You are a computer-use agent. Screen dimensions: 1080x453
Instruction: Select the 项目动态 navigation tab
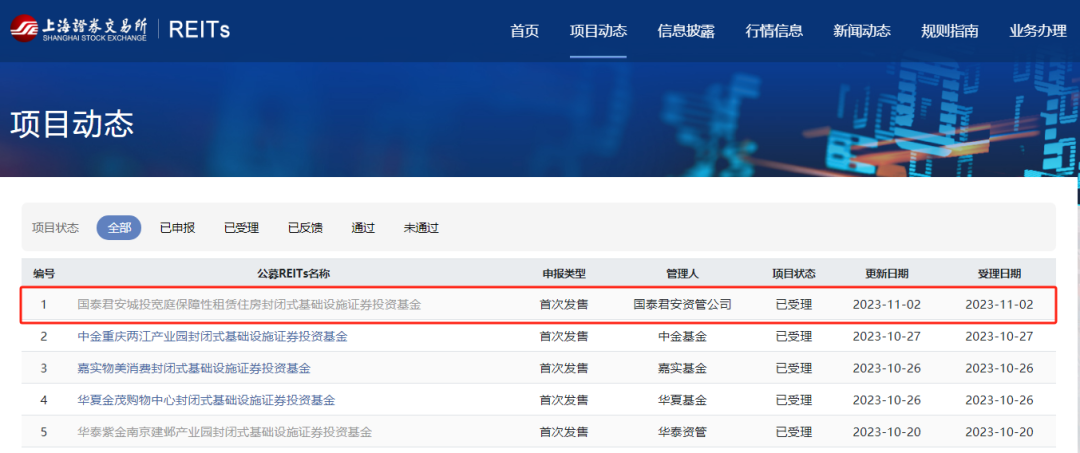598,31
